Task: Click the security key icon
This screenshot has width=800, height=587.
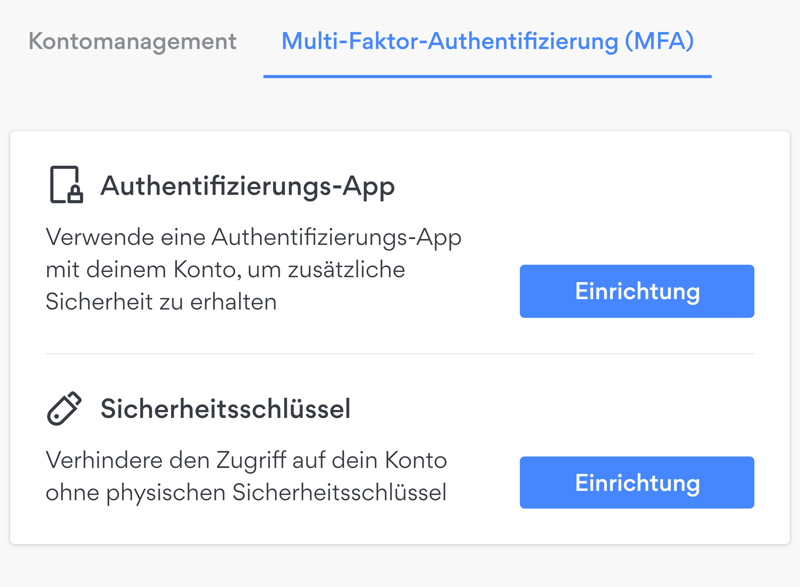Action: click(65, 408)
